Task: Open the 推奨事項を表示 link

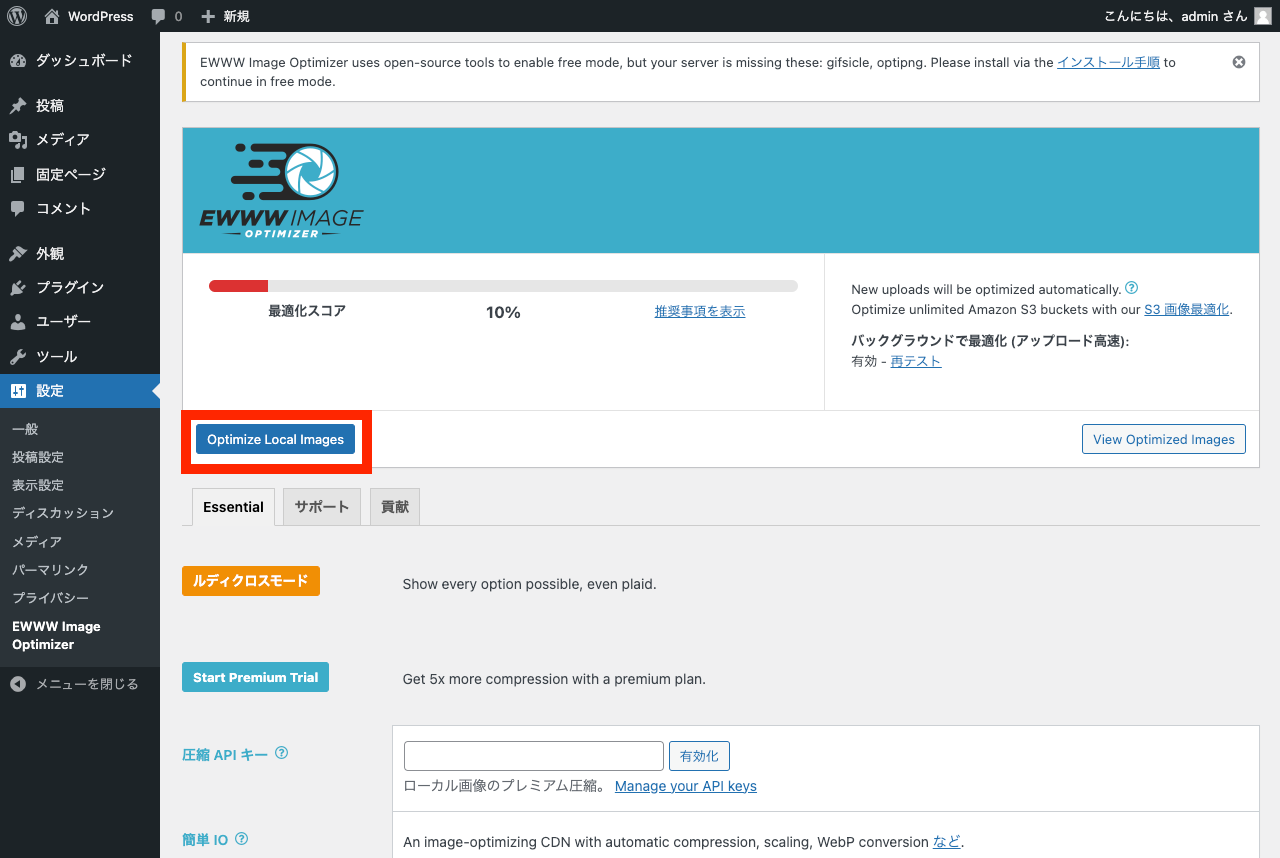Action: point(700,311)
